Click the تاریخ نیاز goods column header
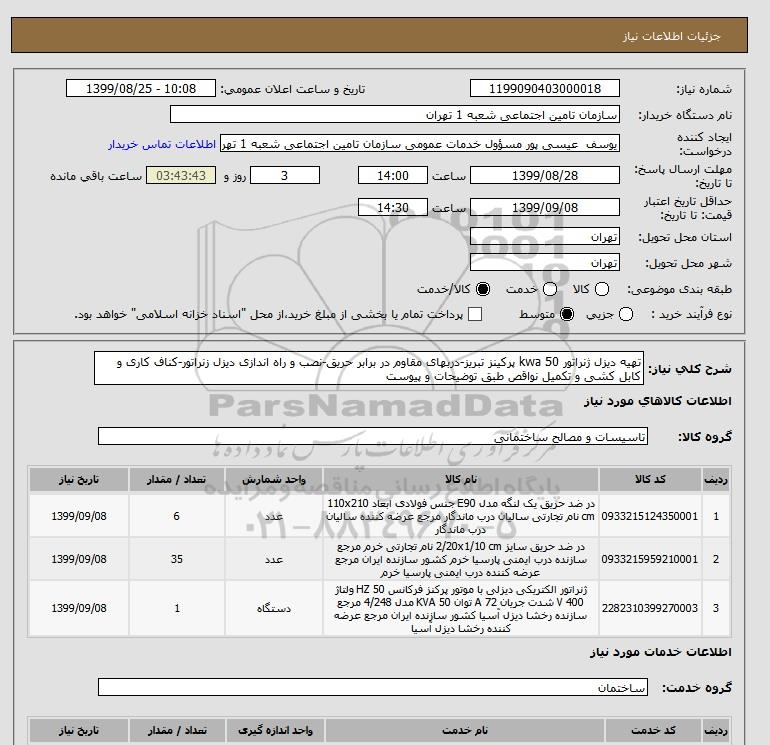 tap(79, 479)
